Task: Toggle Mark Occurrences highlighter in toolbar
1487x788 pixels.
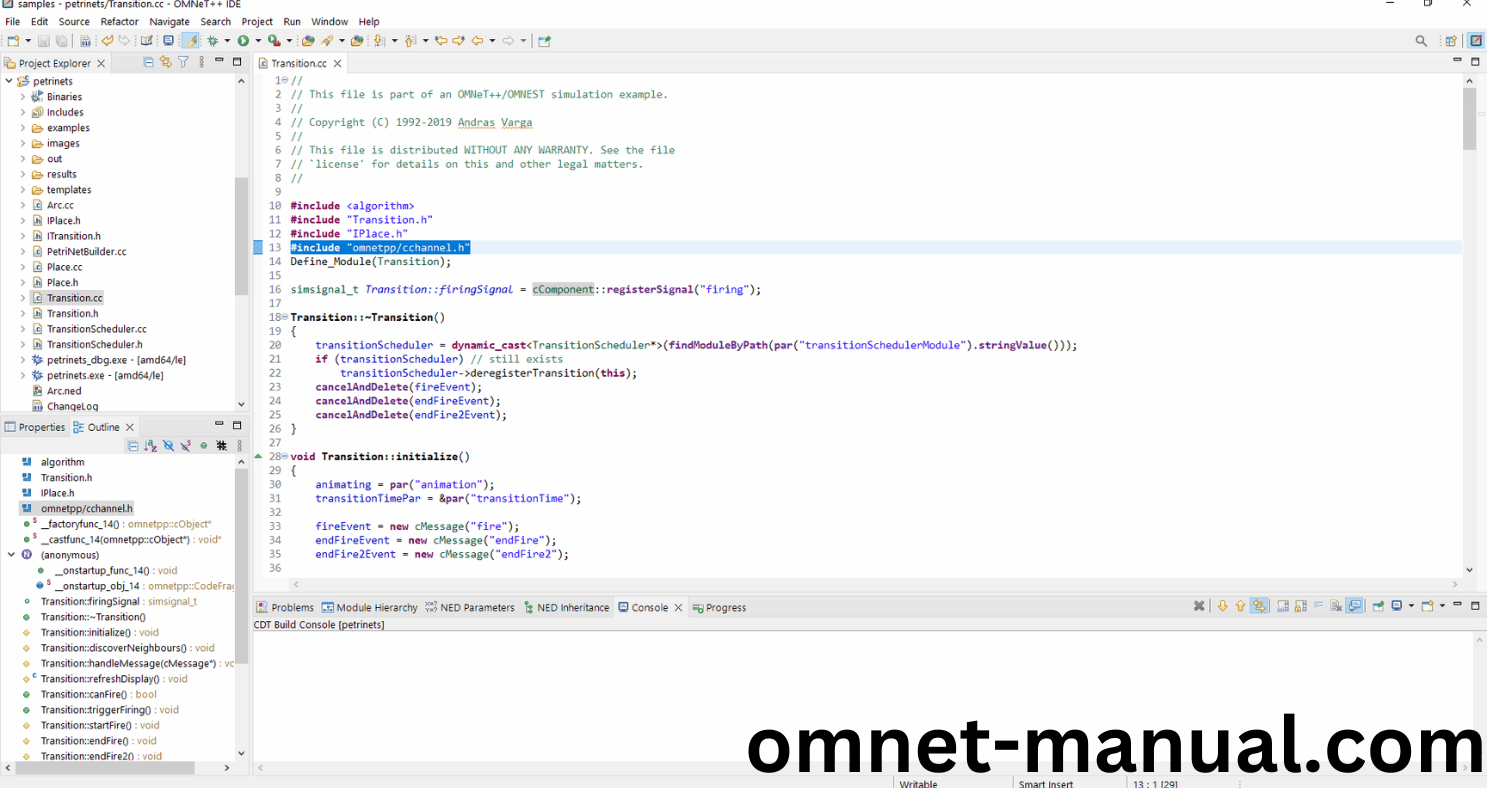Action: point(190,41)
